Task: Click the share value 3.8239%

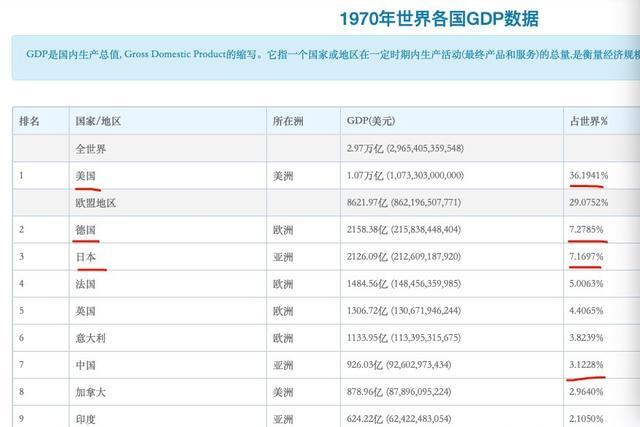Action: pos(586,338)
